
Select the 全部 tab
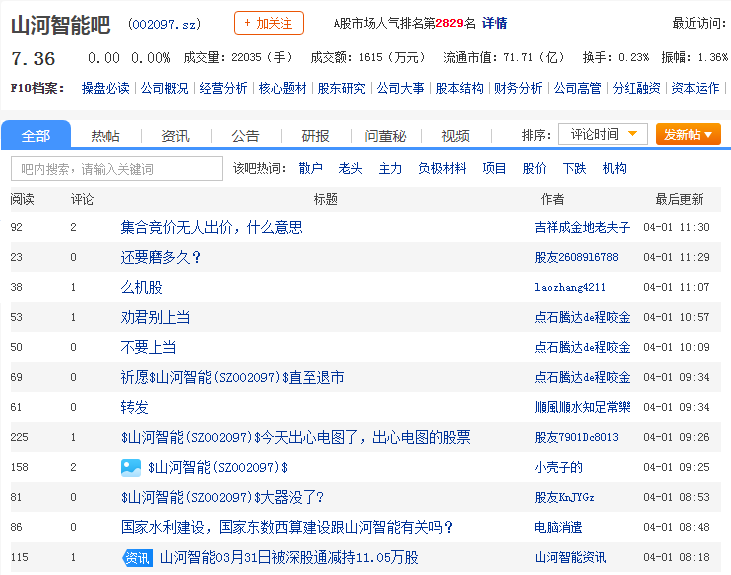[x=36, y=136]
